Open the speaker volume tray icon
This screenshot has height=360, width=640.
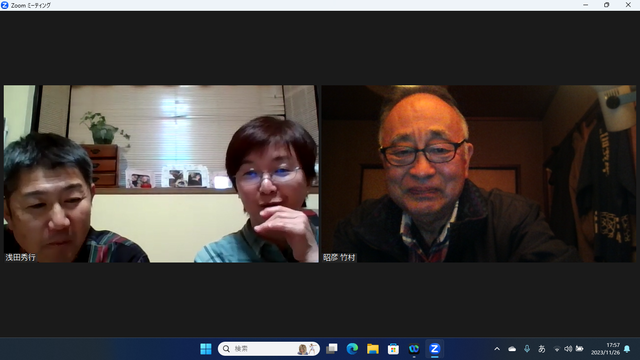tap(568, 349)
